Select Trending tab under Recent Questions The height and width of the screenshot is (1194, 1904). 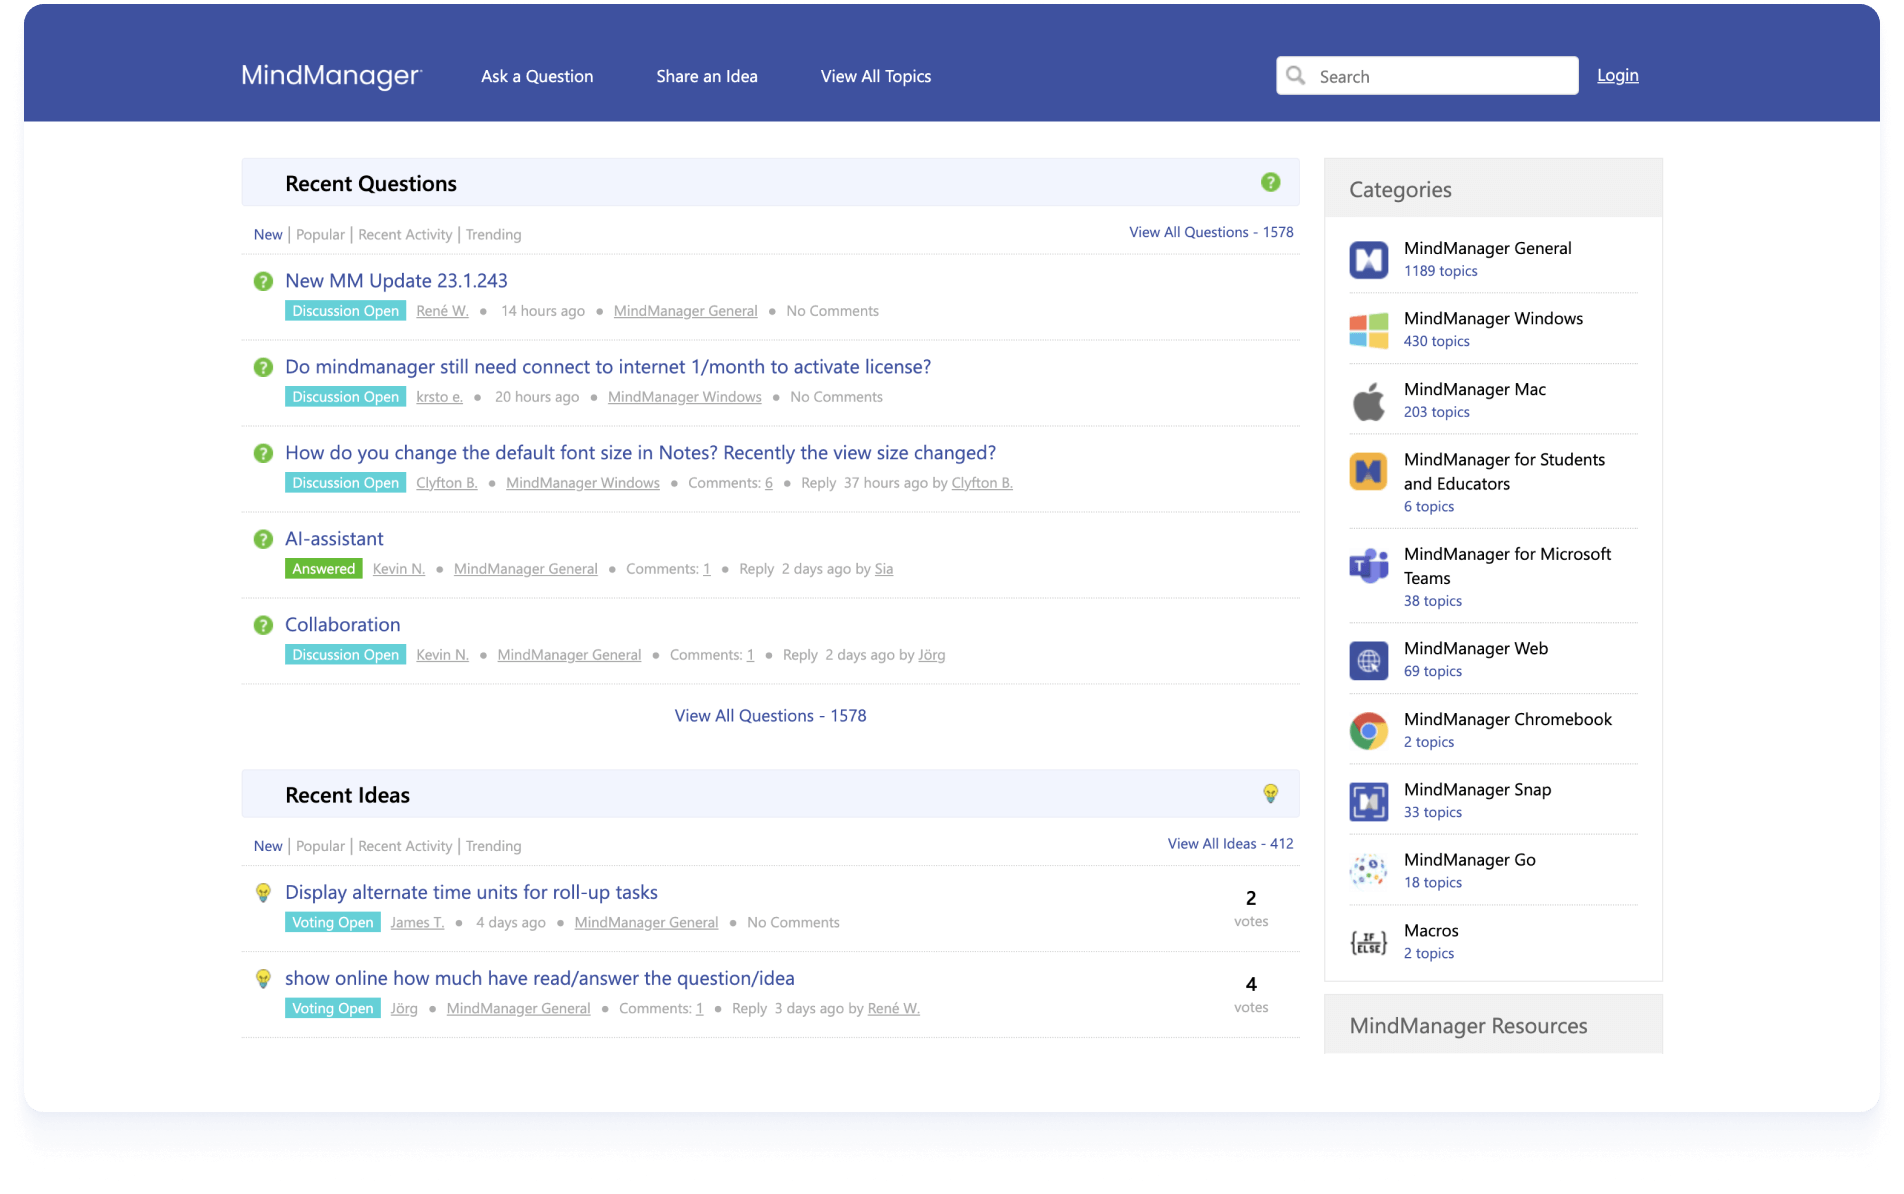coord(493,234)
